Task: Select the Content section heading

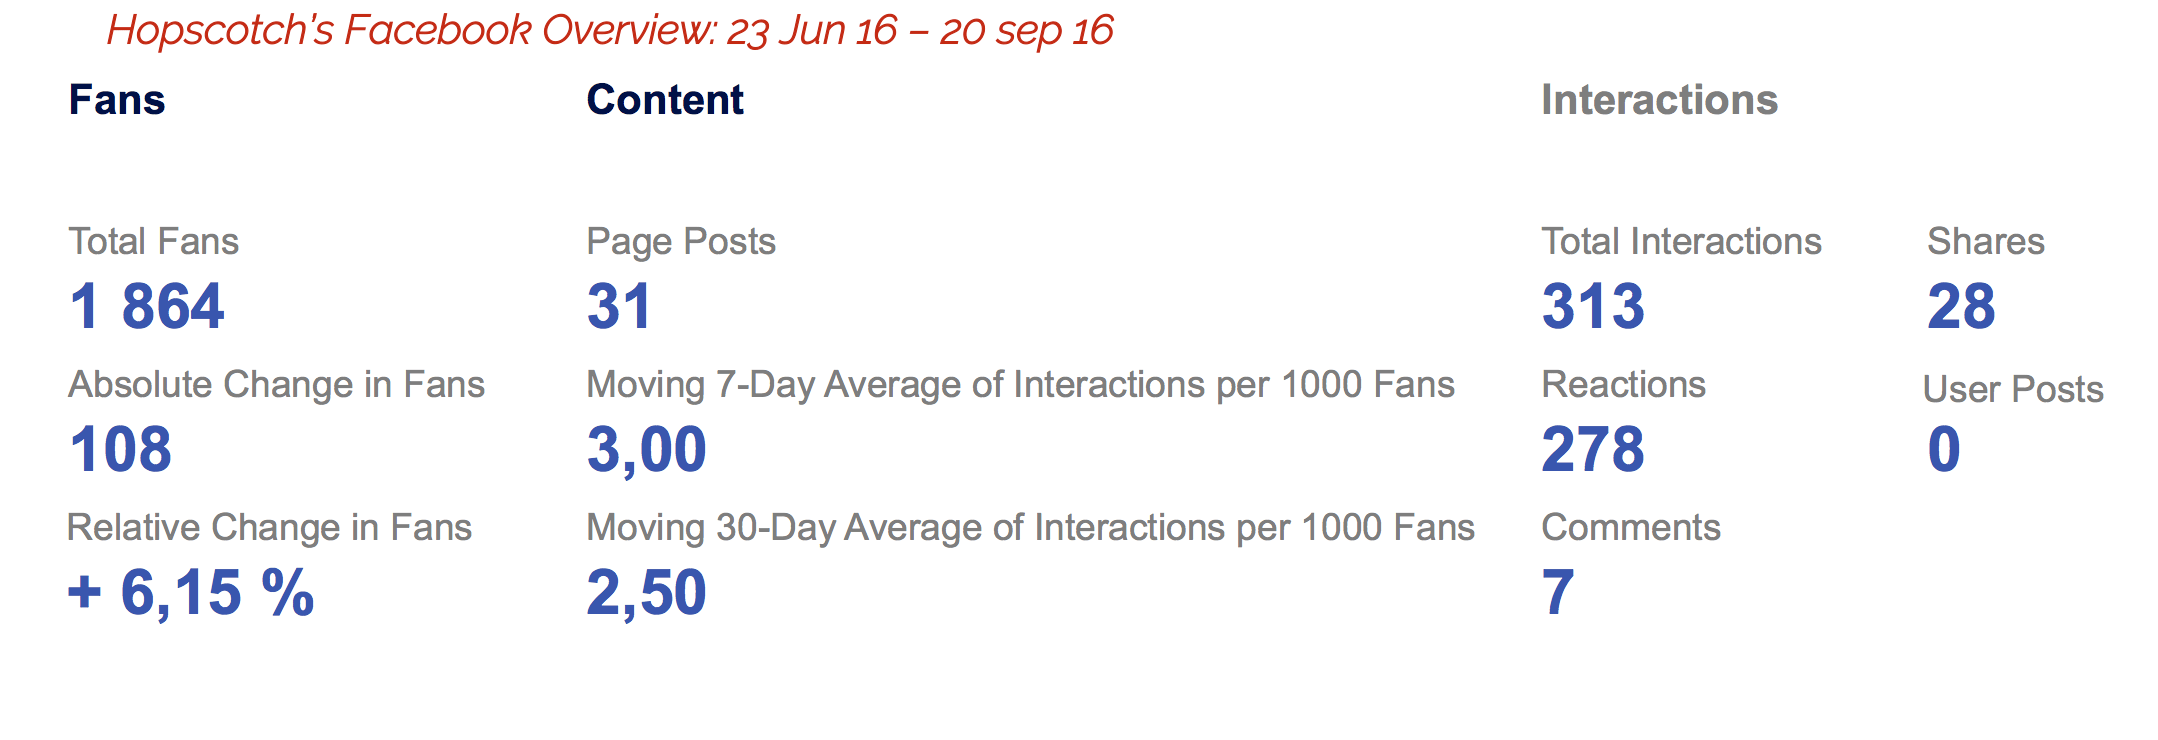Action: [x=664, y=100]
